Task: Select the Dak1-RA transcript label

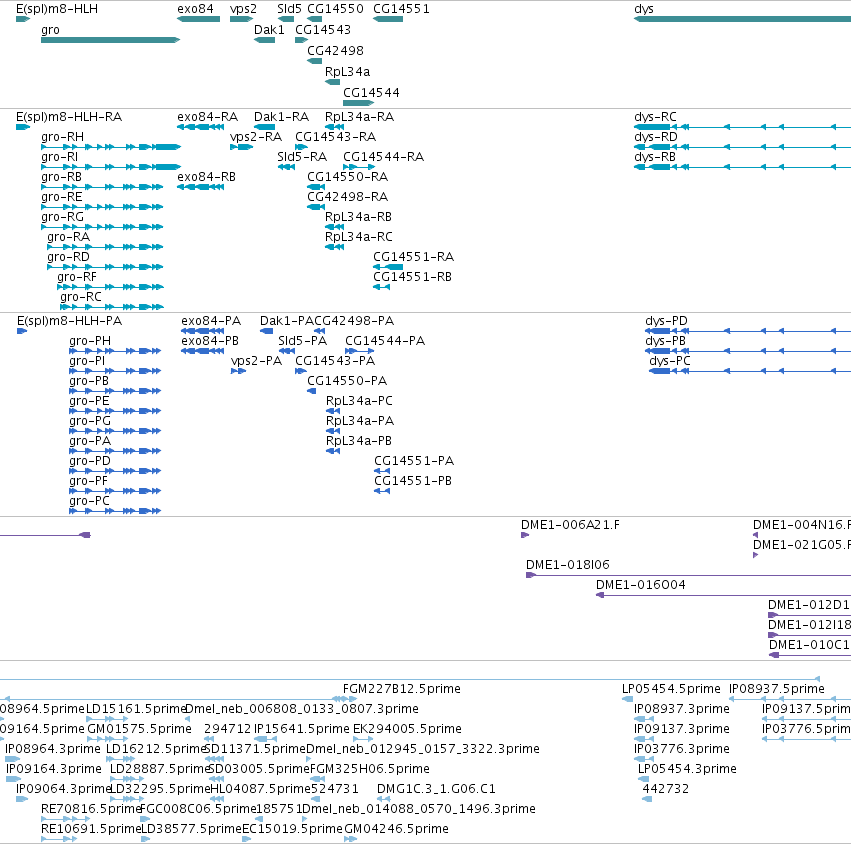Action: pos(281,117)
